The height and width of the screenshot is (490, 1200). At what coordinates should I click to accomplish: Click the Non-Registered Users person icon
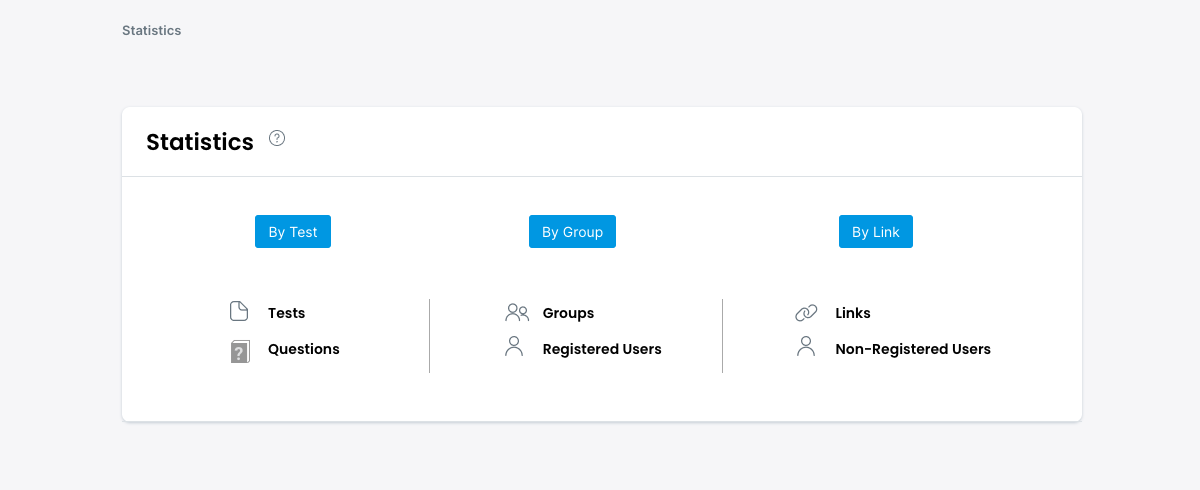[806, 348]
